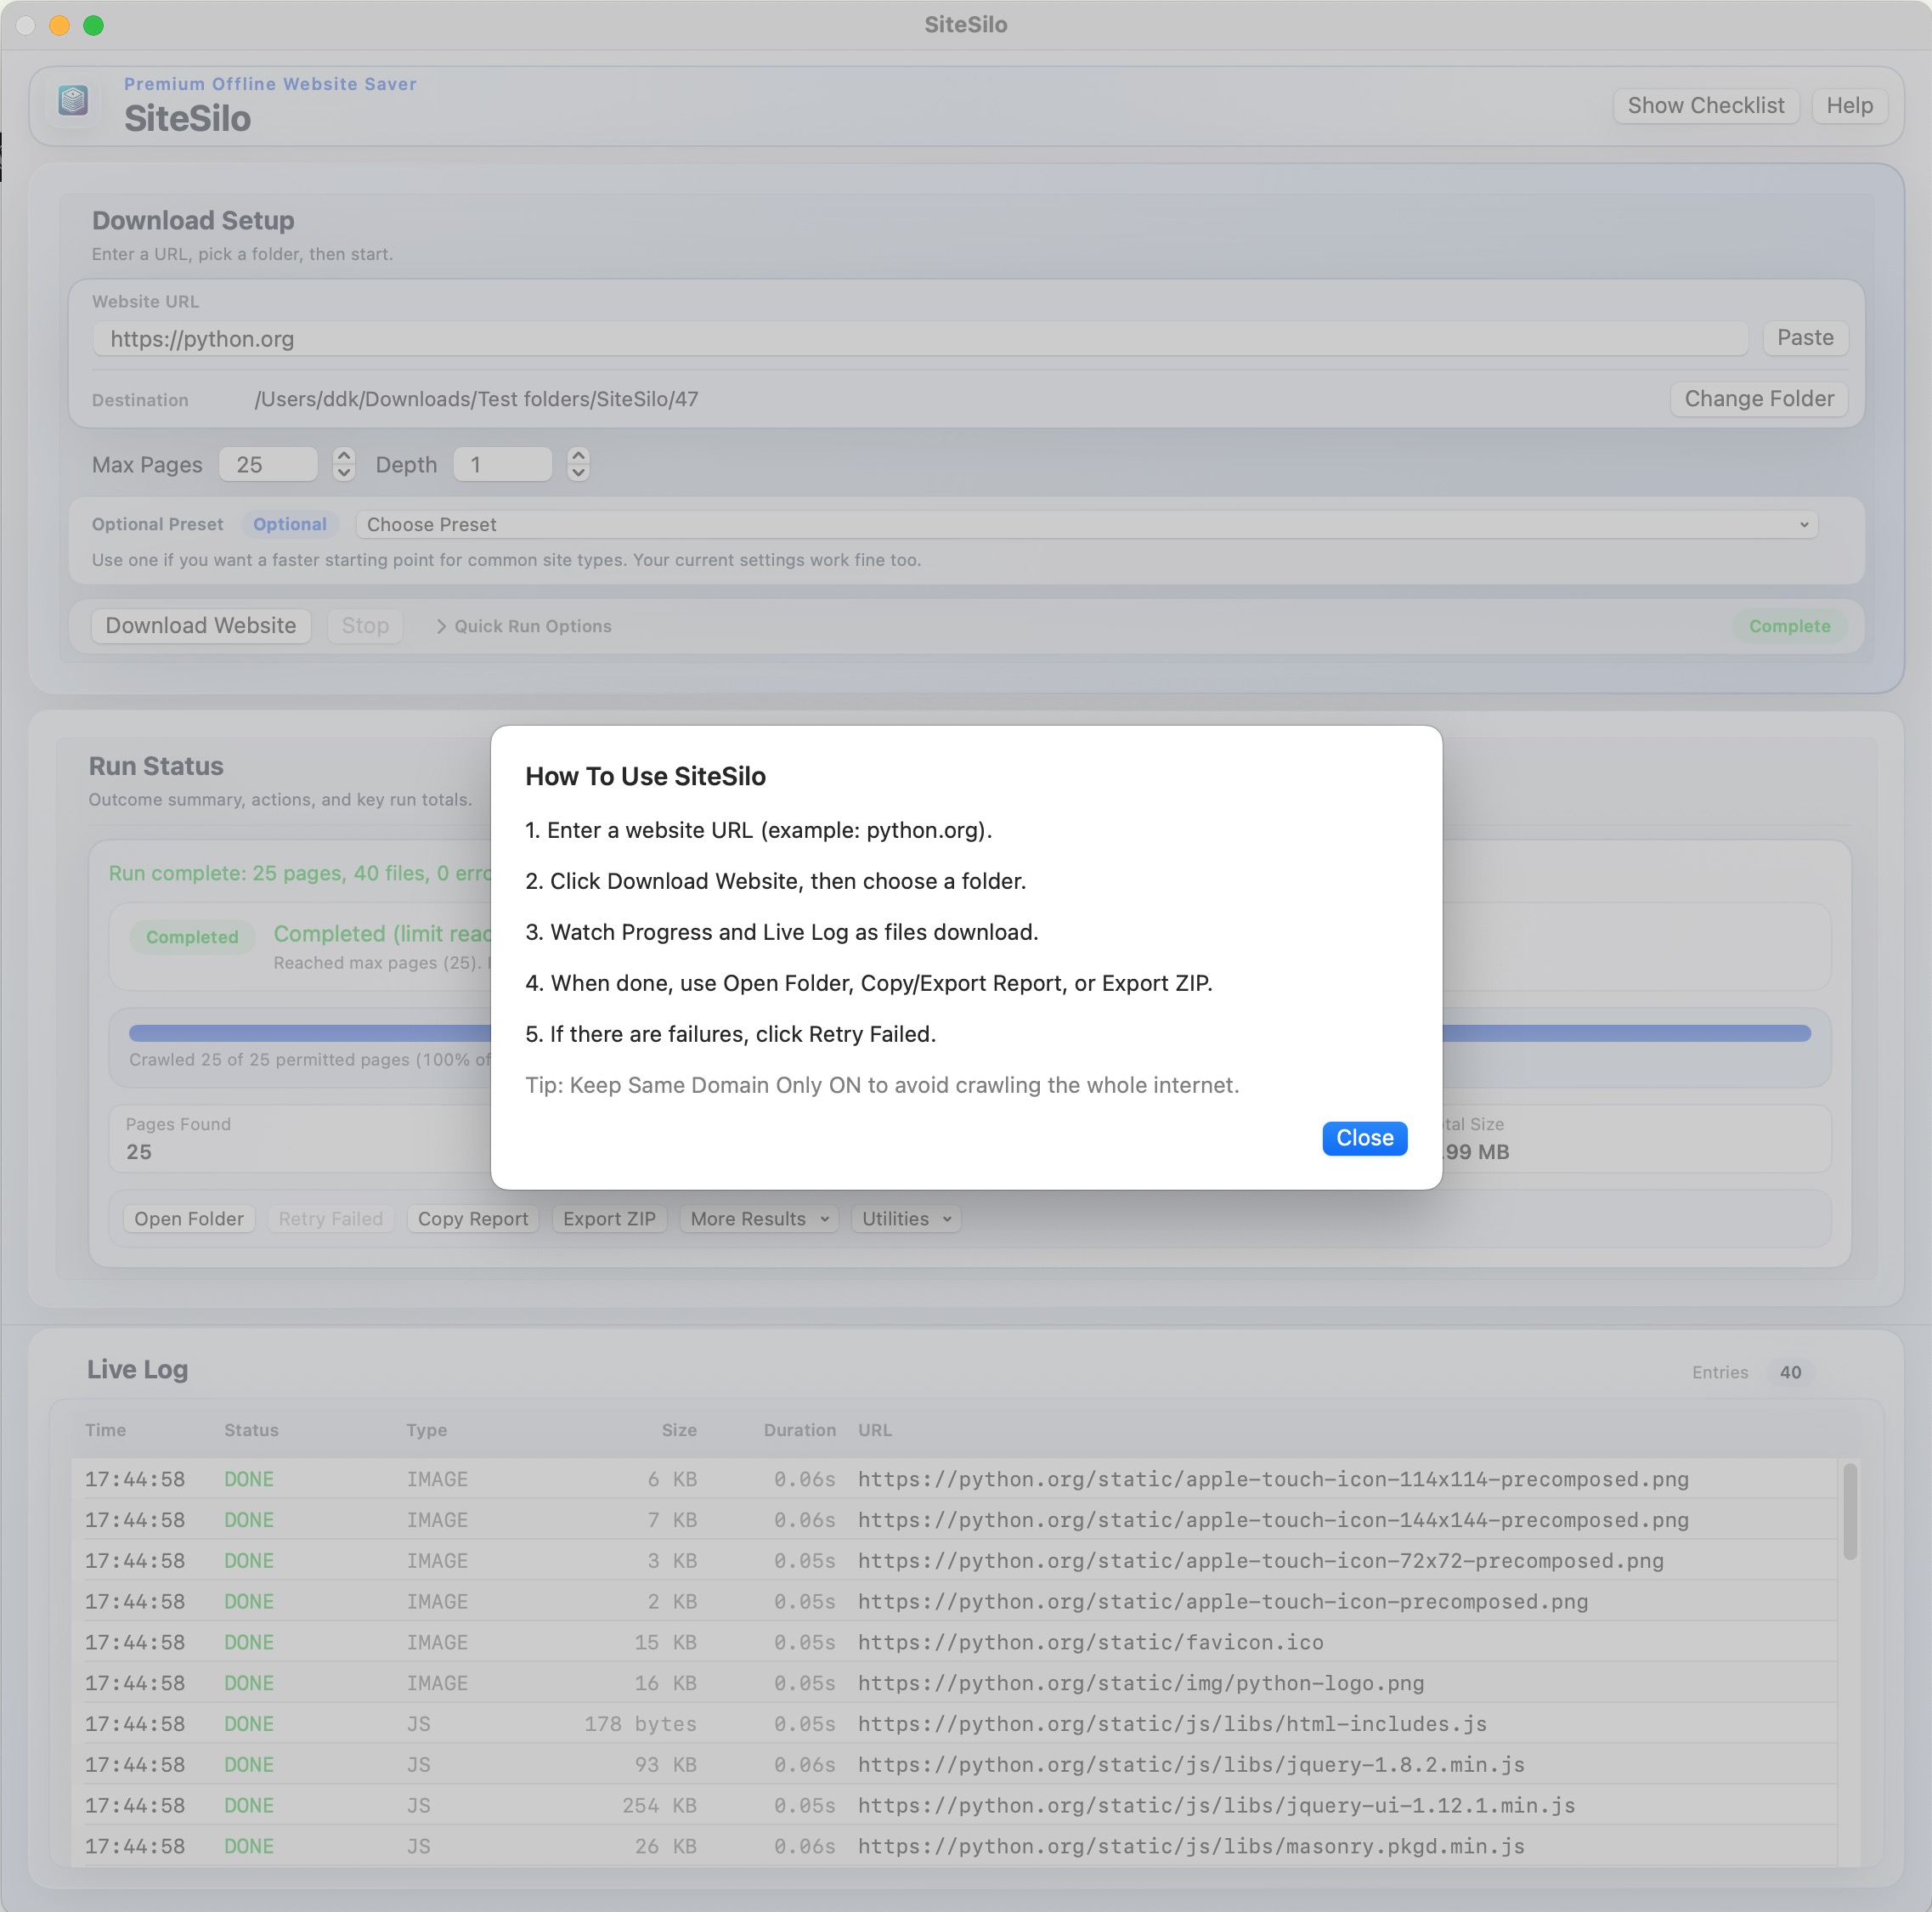
Task: Click the Optional preset badge
Action: click(x=290, y=525)
